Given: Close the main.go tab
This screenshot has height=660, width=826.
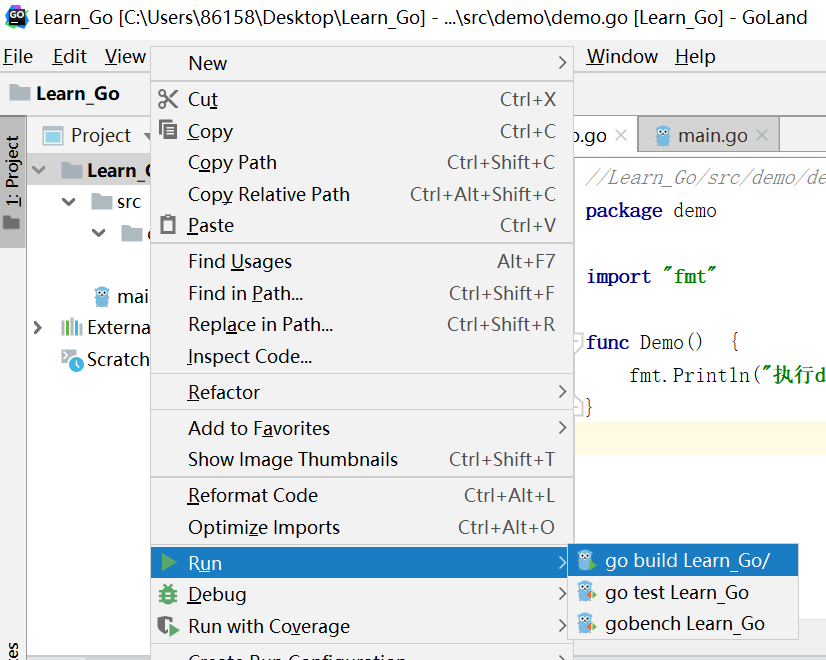Looking at the screenshot, I should (x=762, y=135).
